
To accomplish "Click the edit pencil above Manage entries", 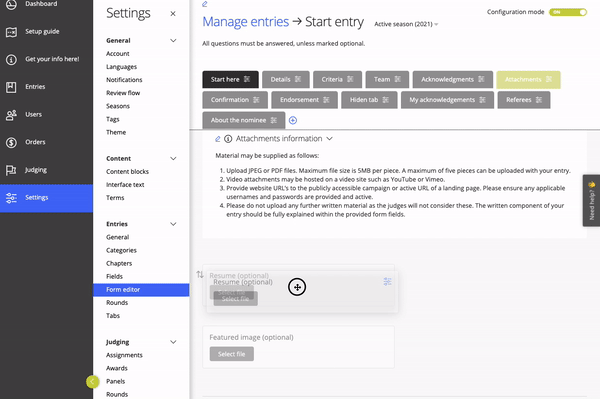I will point(205,4).
